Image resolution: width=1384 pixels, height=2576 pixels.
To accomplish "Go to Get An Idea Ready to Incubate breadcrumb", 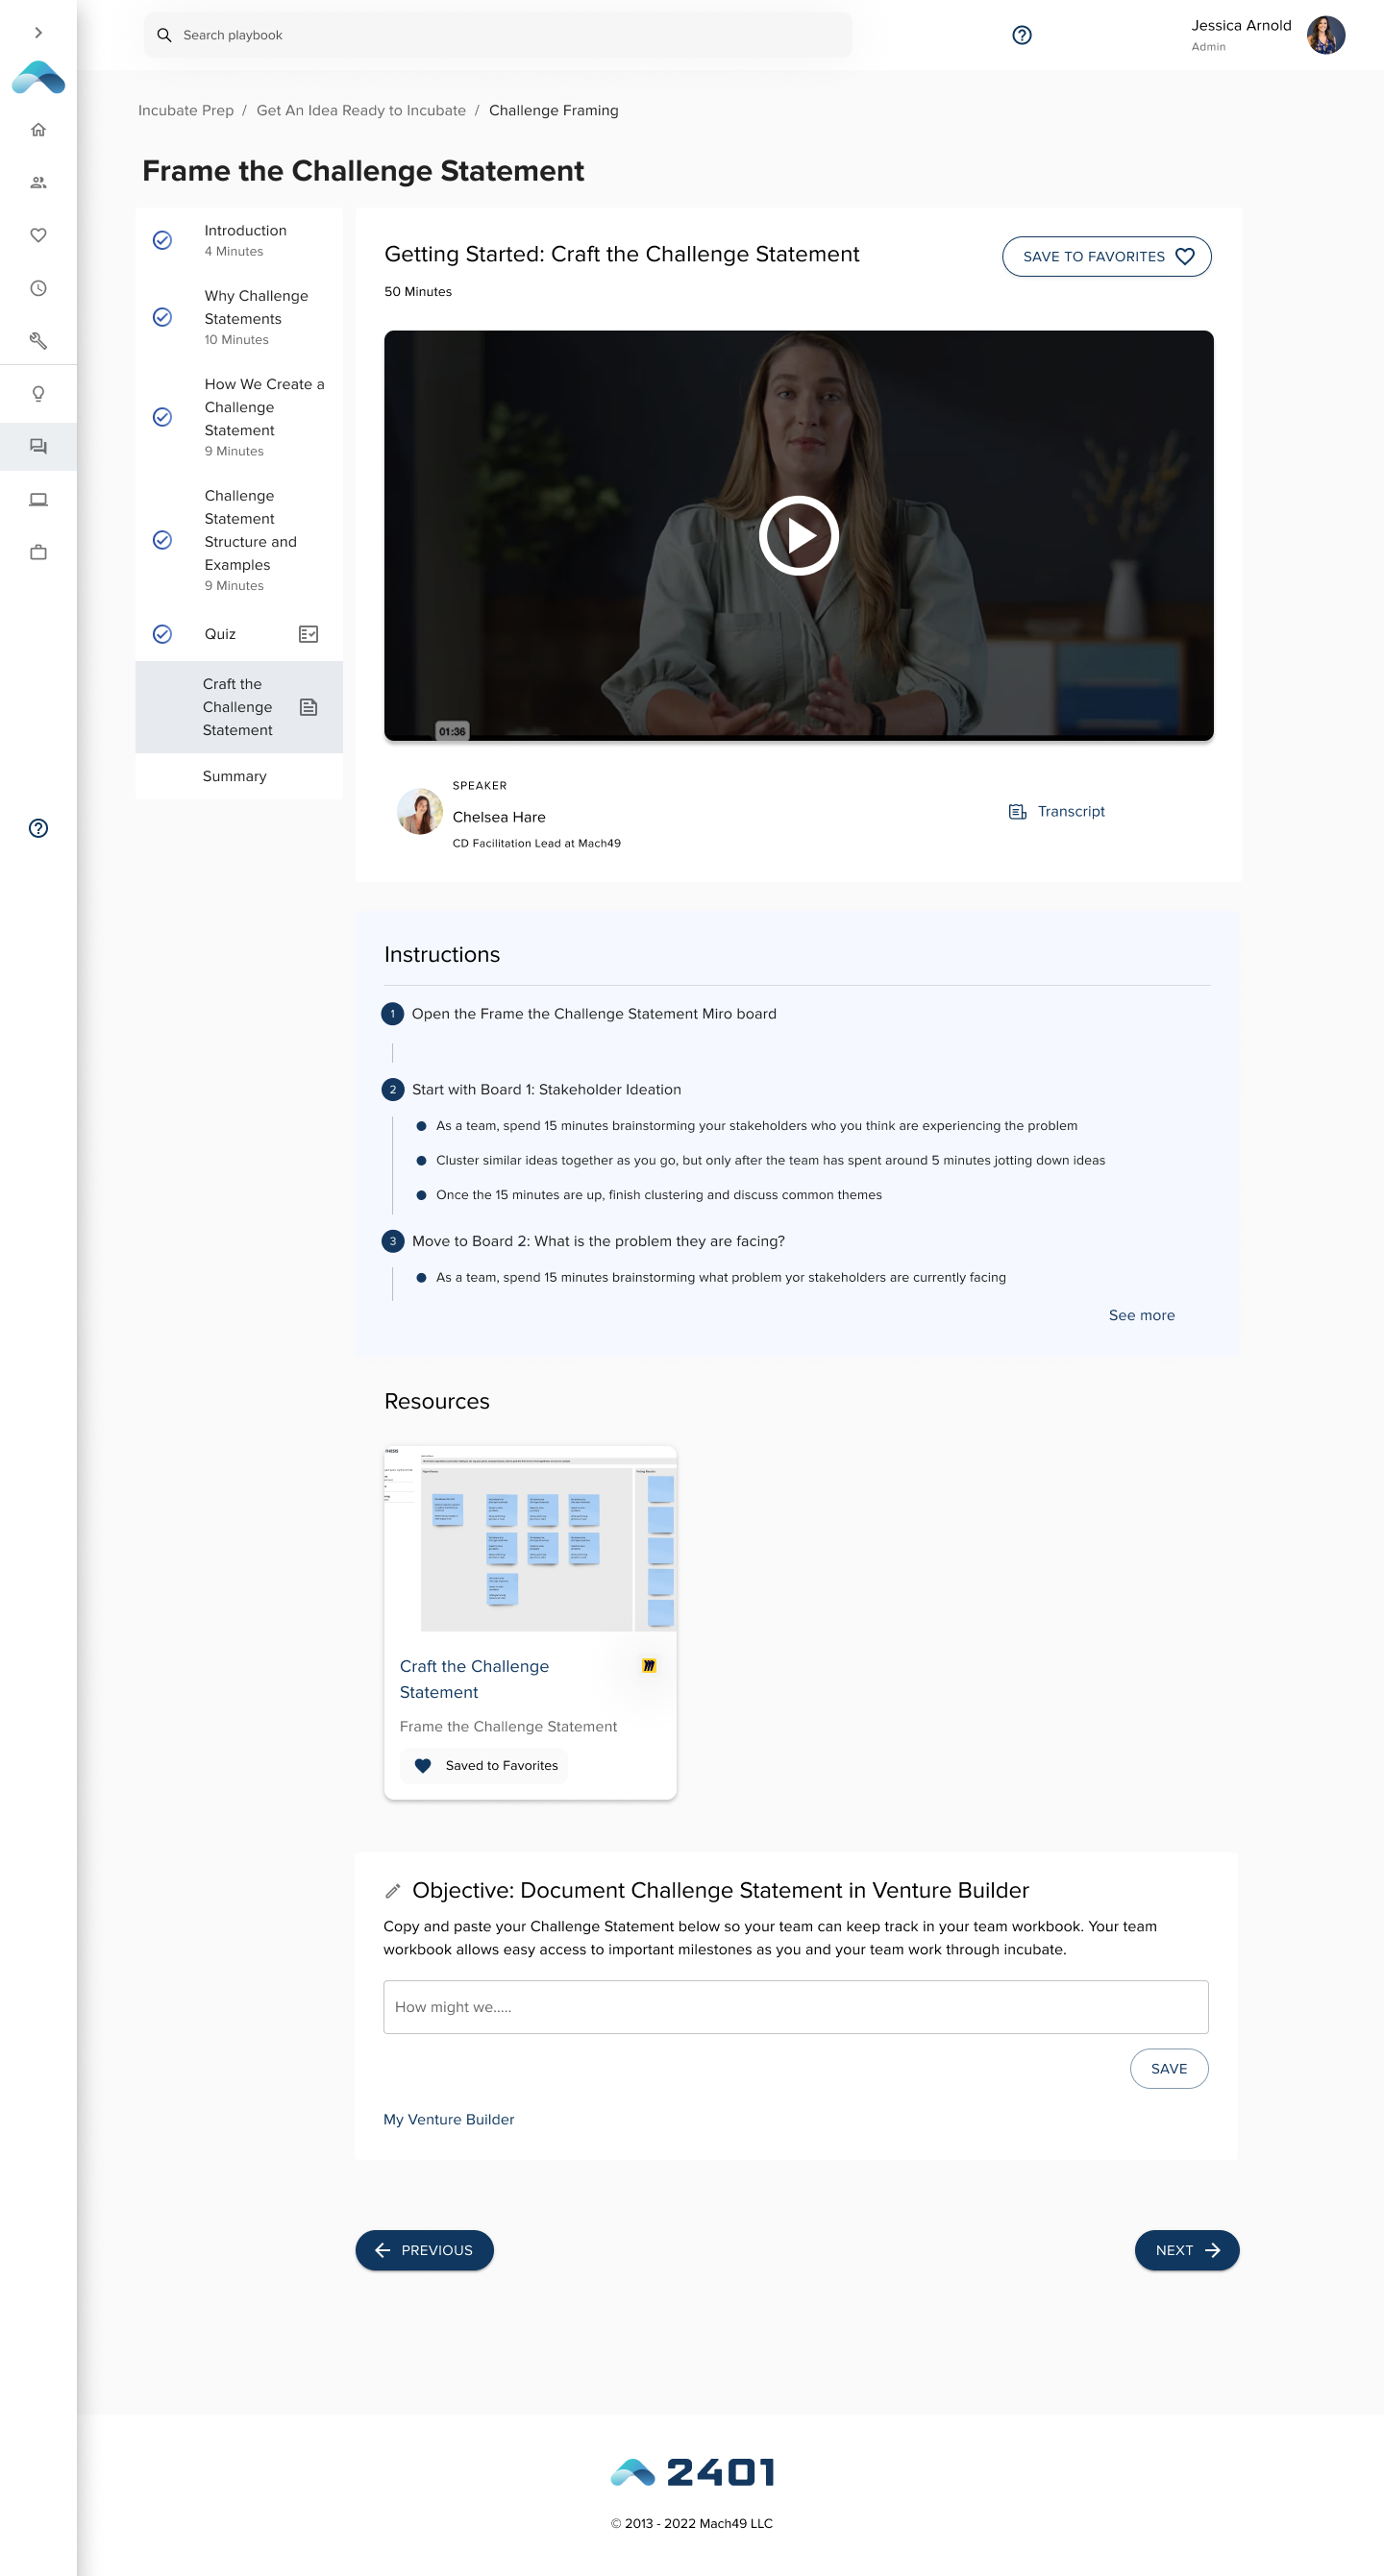I will [x=361, y=111].
